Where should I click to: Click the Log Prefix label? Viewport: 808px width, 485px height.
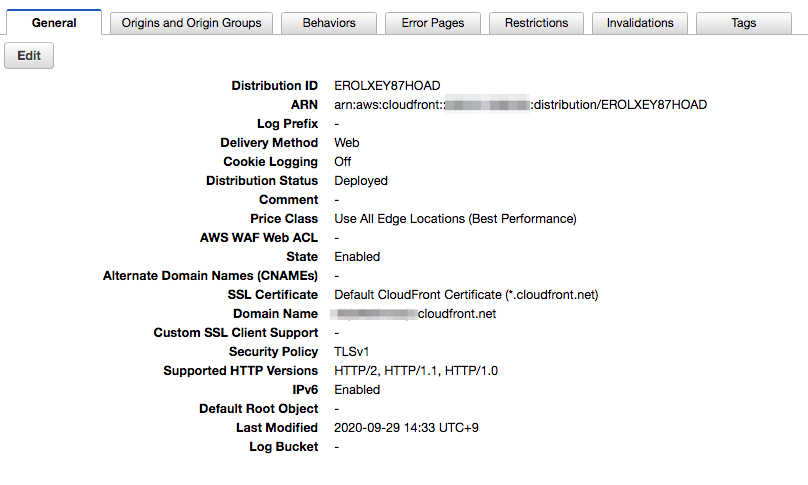click(x=287, y=124)
